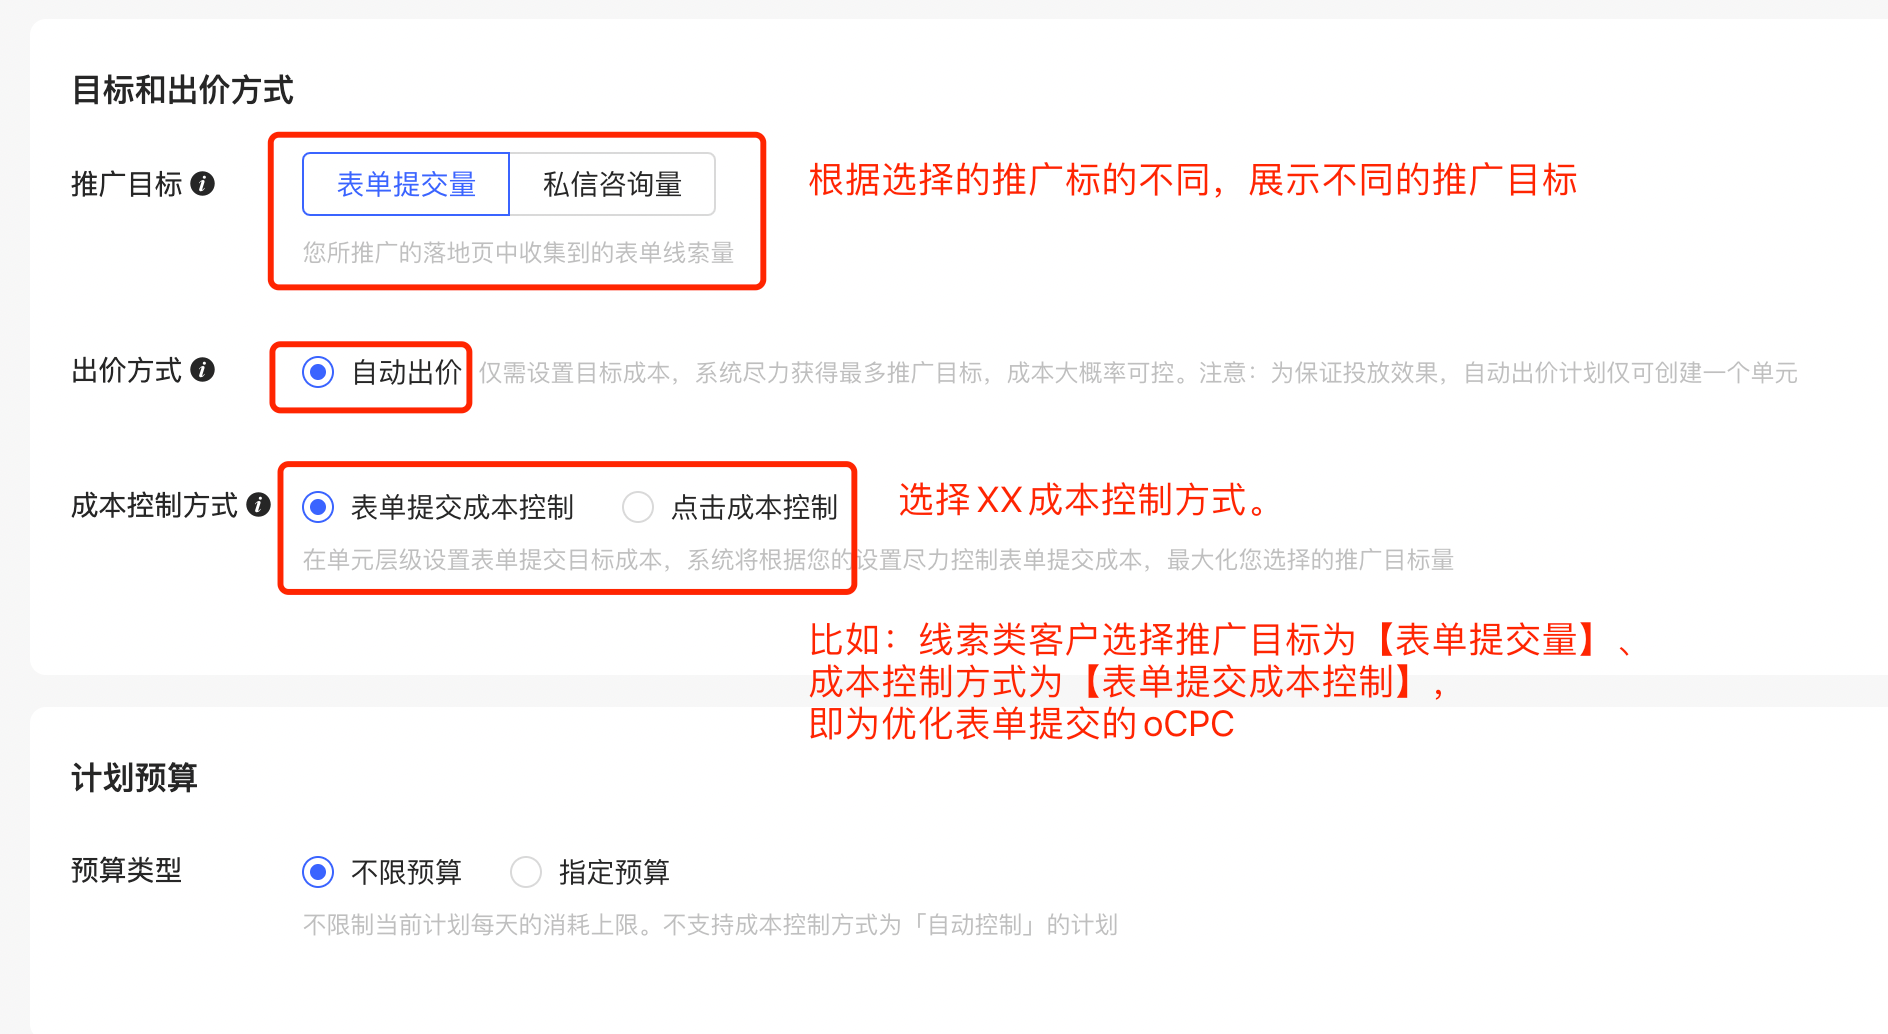Select the 表单提交量 promotion goal tab
Viewport: 1888px width, 1034px height.
pos(406,184)
